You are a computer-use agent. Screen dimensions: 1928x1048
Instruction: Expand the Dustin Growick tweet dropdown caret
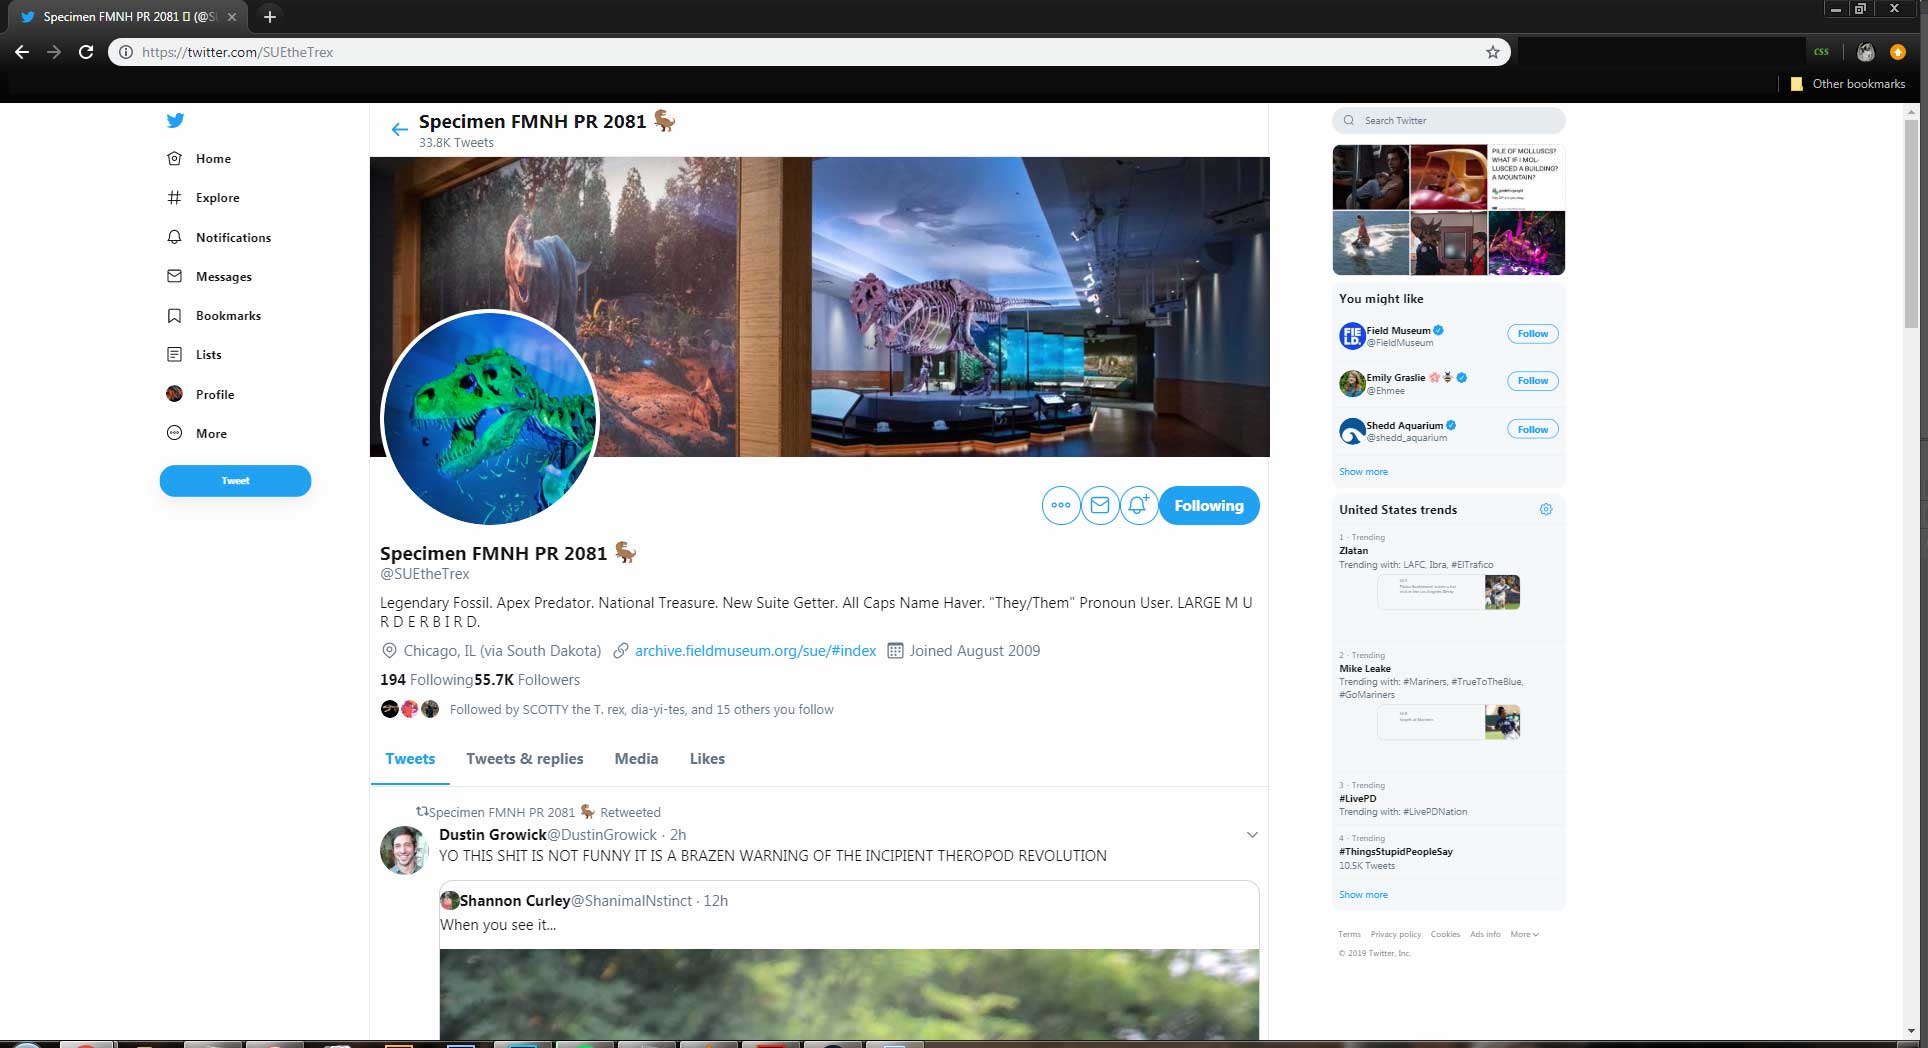(1251, 835)
